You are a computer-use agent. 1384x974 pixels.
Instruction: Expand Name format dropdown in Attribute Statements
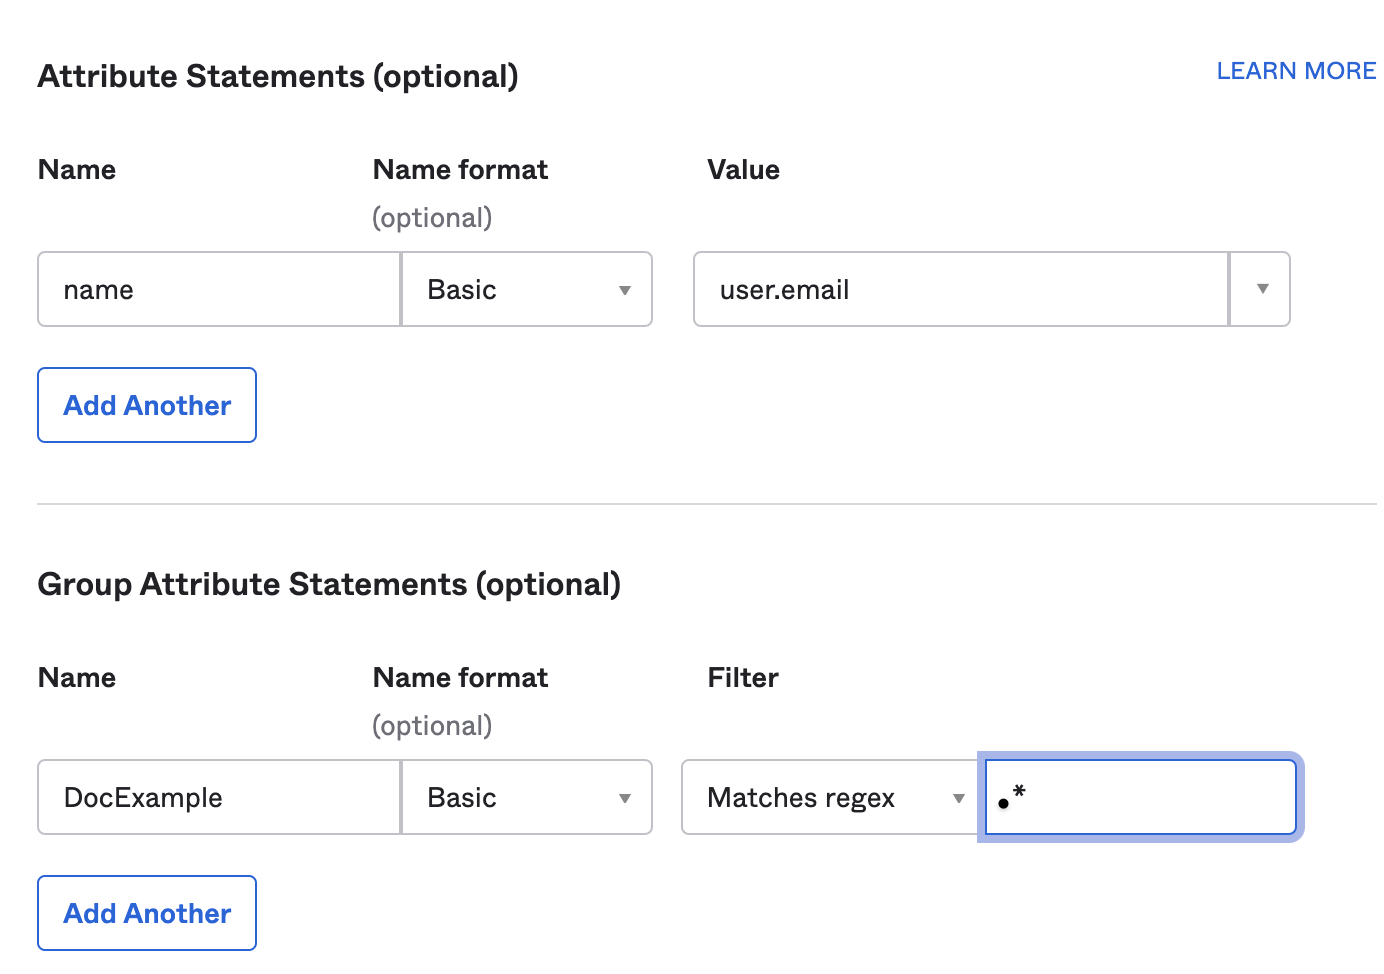coord(527,290)
